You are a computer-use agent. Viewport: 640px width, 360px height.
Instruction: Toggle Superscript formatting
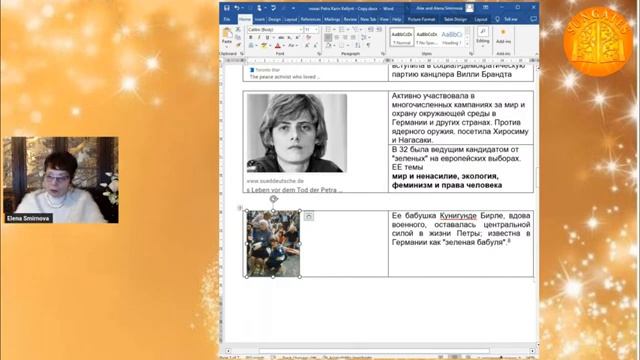[x=297, y=37]
